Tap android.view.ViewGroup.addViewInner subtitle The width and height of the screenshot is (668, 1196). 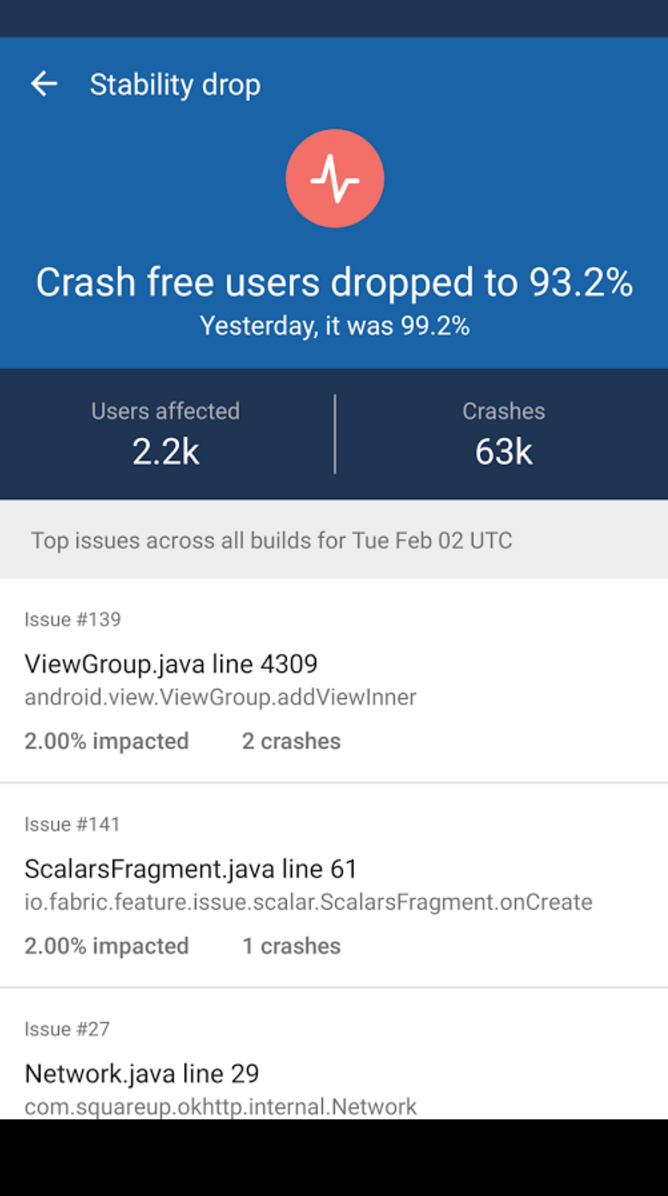[220, 698]
